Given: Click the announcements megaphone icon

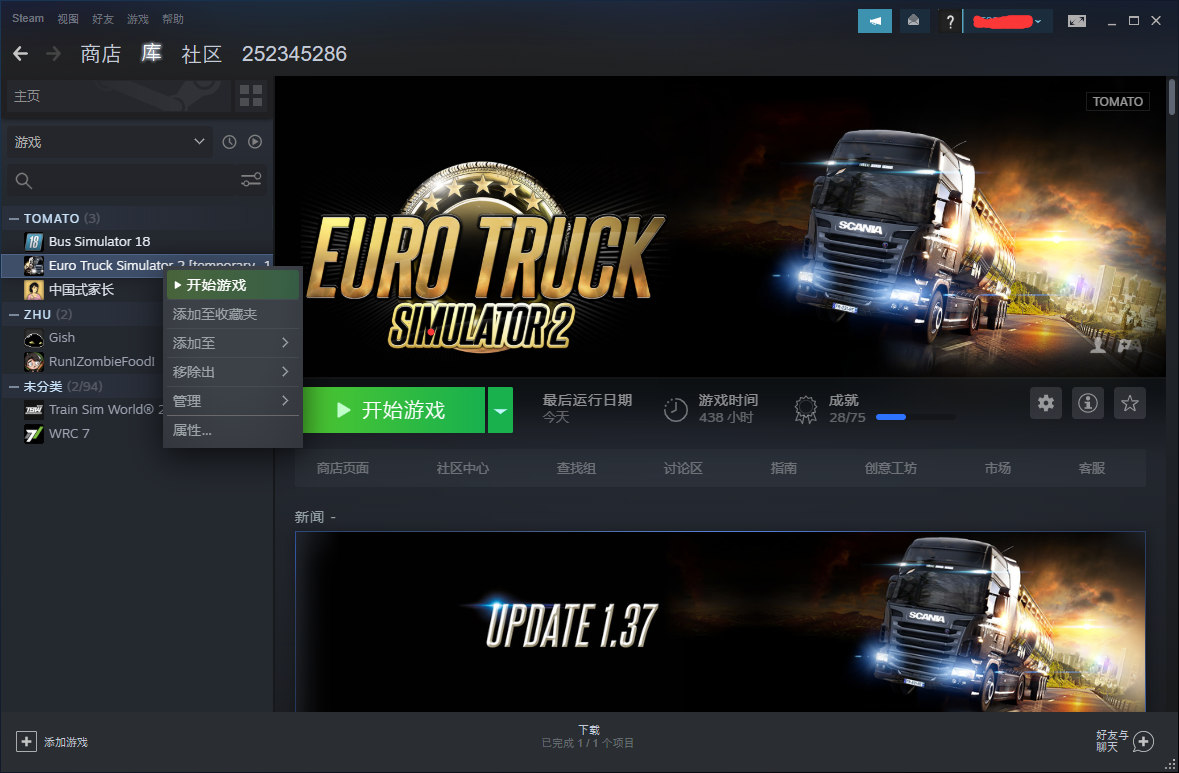Looking at the screenshot, I should pos(874,21).
